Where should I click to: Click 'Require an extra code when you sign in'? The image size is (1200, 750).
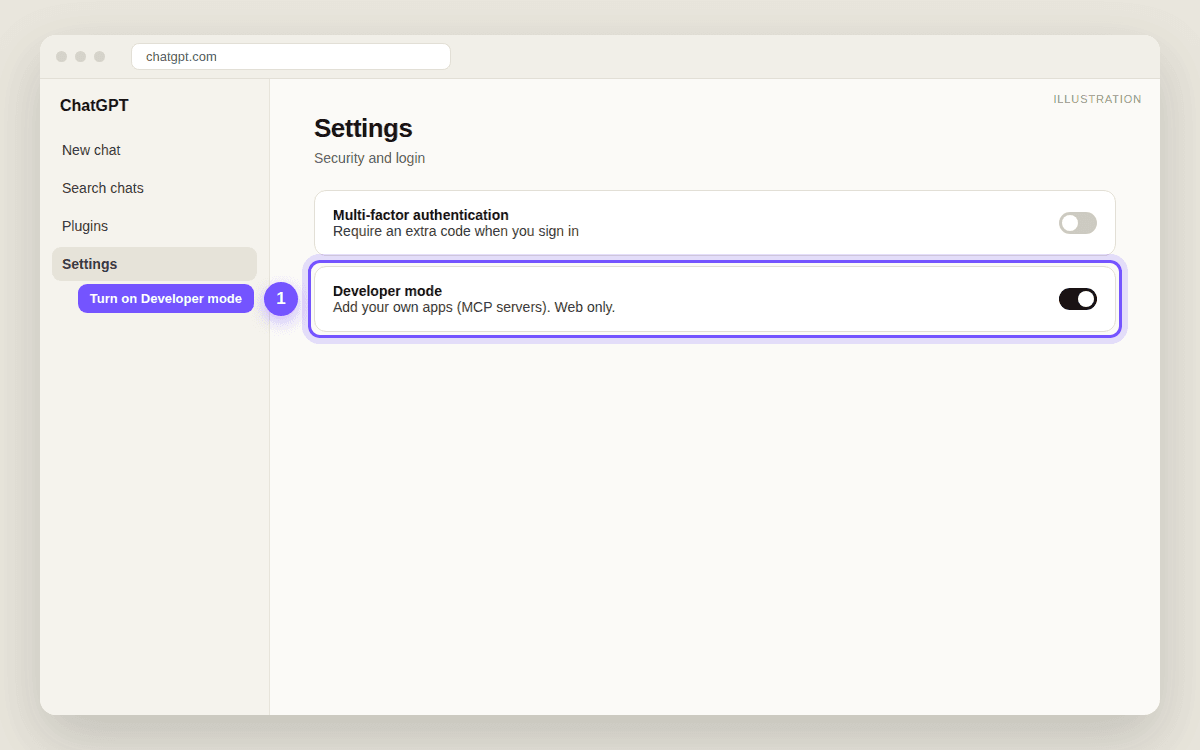pos(456,231)
